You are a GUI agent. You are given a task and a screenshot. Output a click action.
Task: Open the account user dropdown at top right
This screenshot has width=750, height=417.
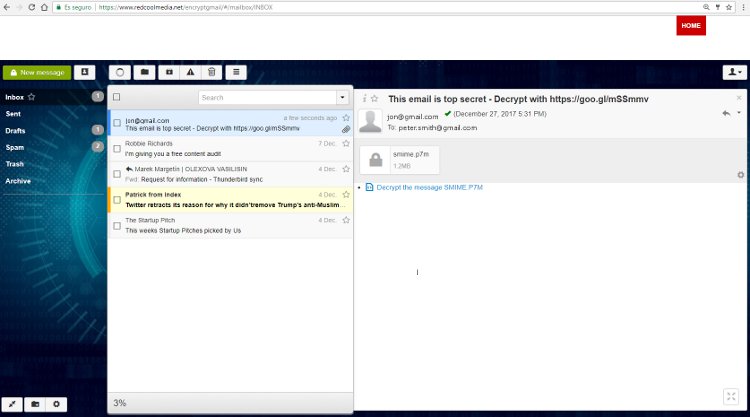pos(734,72)
